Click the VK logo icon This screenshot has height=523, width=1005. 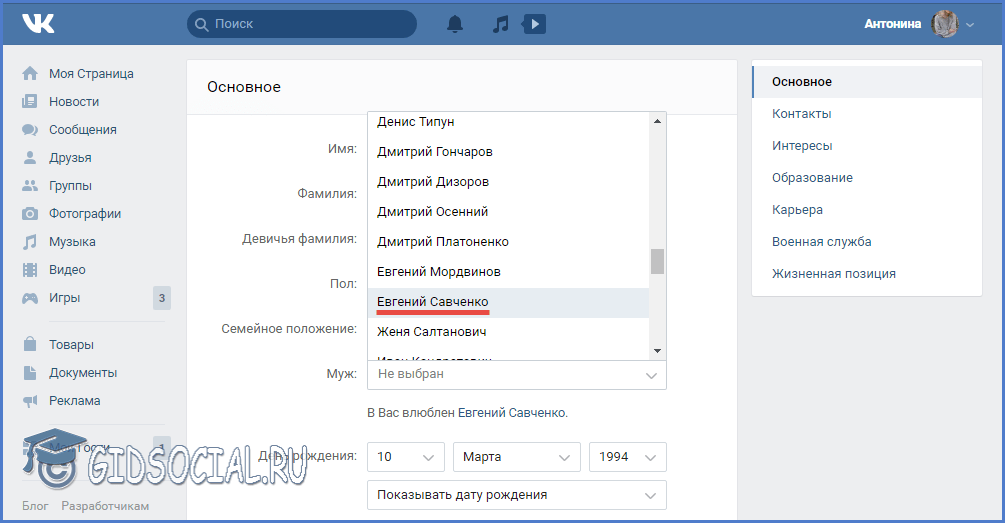click(38, 23)
